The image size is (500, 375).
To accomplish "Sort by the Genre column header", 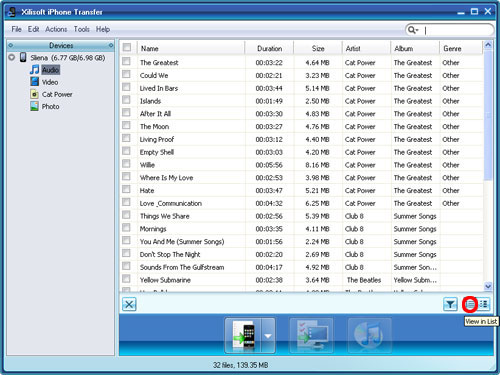I will tap(461, 48).
